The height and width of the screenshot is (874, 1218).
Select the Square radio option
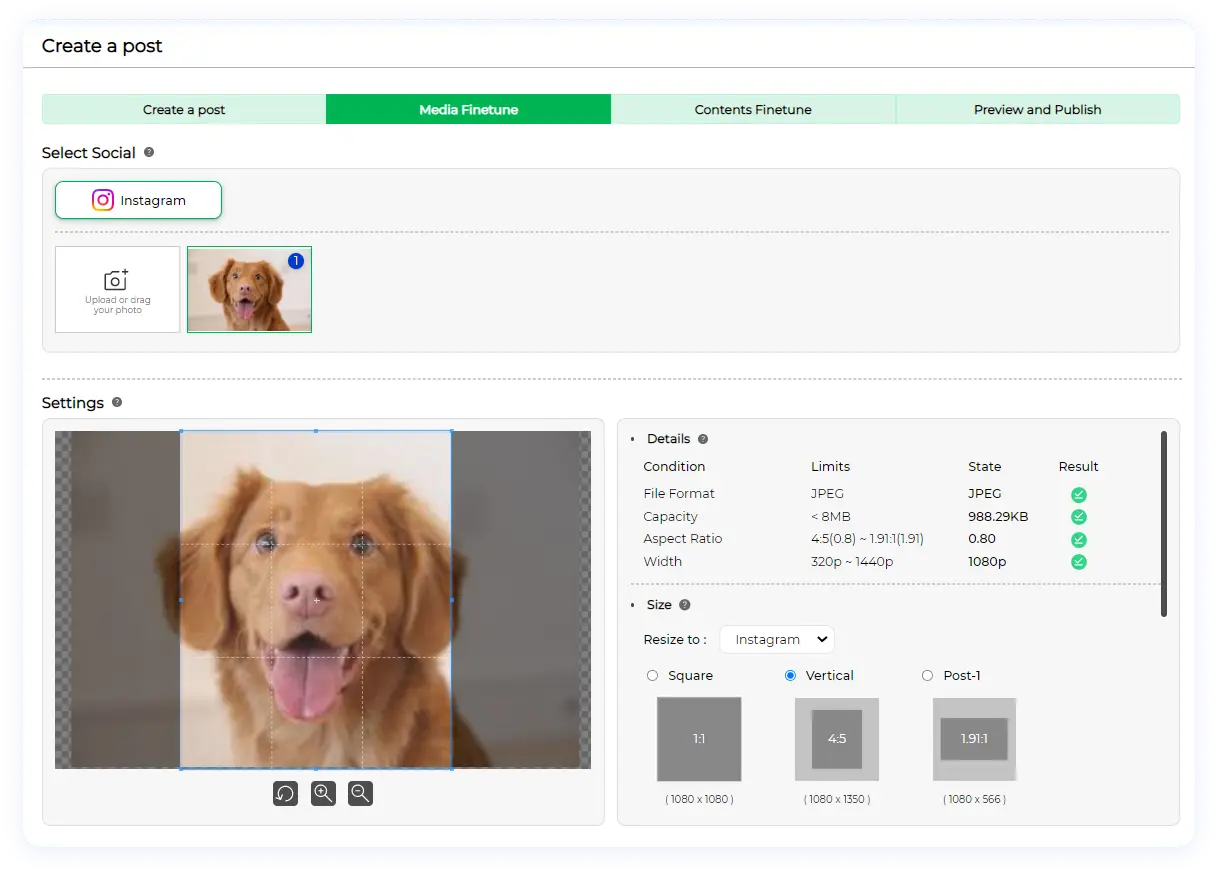tap(653, 676)
